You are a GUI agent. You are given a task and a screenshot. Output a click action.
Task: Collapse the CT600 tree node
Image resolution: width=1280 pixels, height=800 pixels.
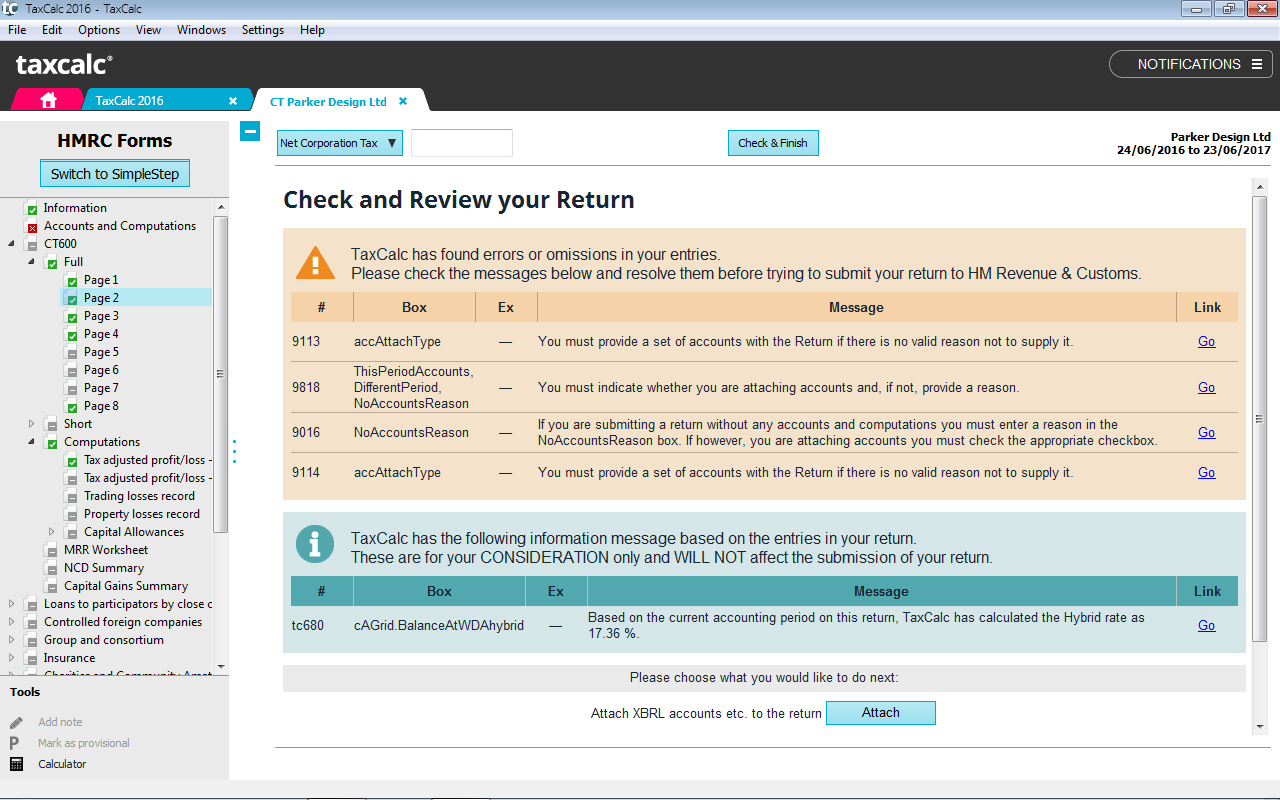click(11, 244)
